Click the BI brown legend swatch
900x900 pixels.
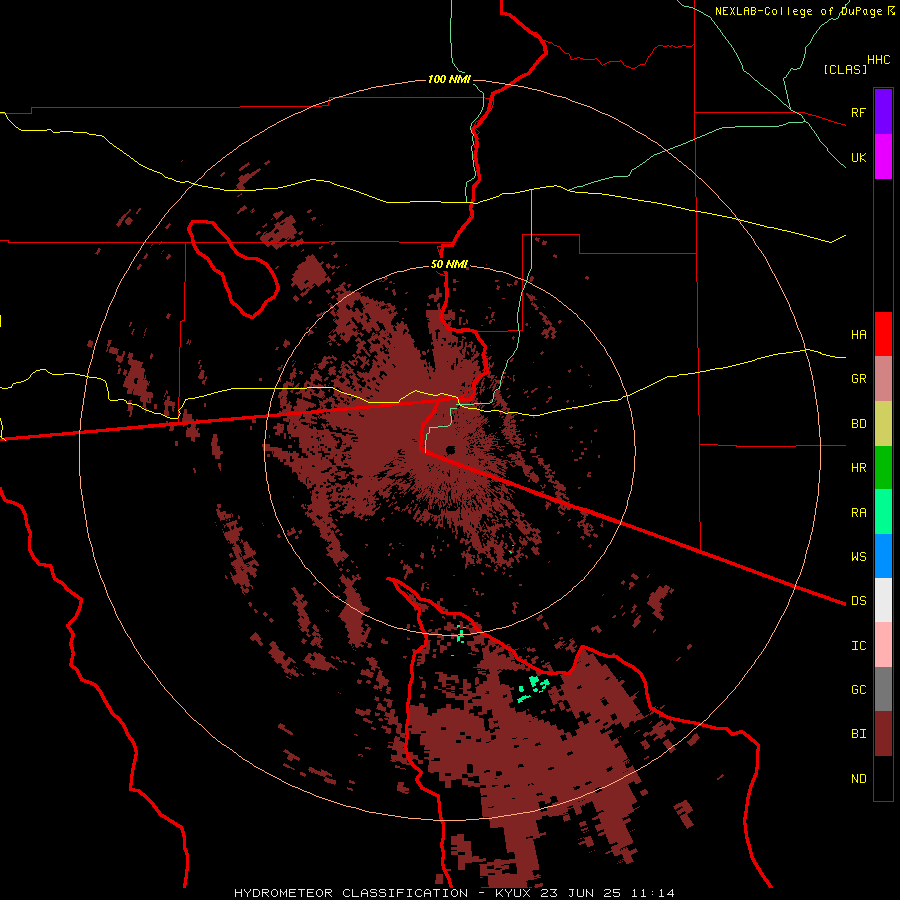pyautogui.click(x=883, y=734)
